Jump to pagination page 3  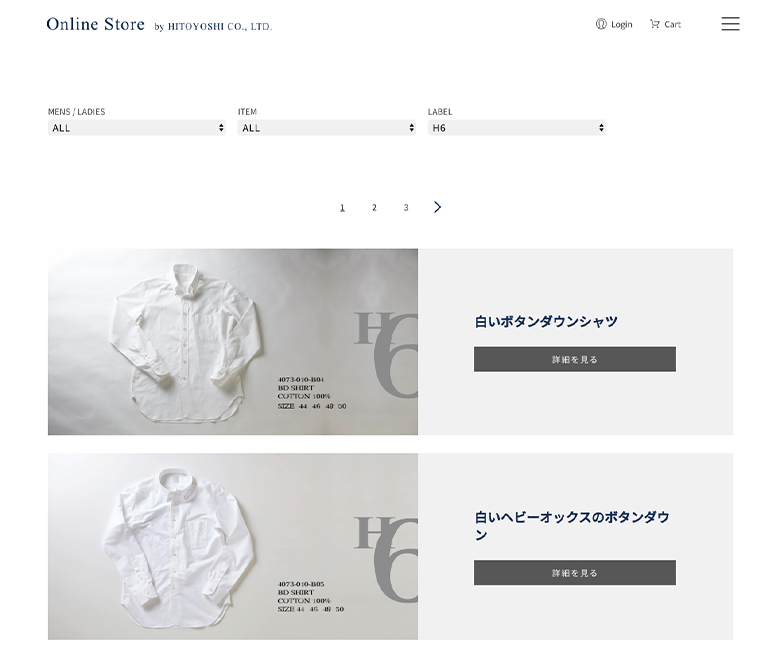406,207
